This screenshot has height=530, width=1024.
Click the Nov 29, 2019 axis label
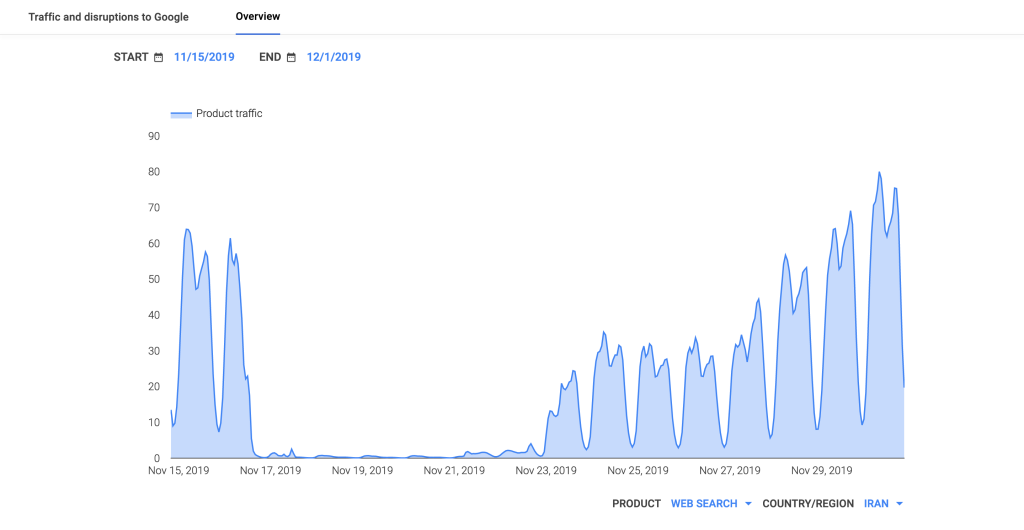(x=821, y=470)
